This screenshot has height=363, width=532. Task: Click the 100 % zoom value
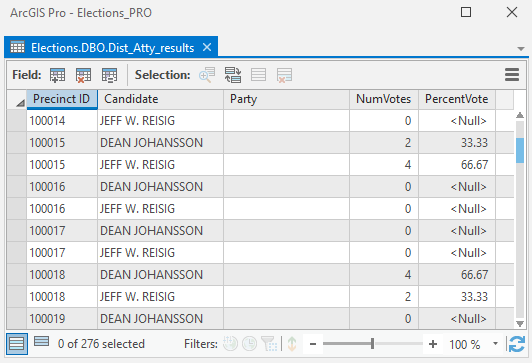pyautogui.click(x=465, y=345)
